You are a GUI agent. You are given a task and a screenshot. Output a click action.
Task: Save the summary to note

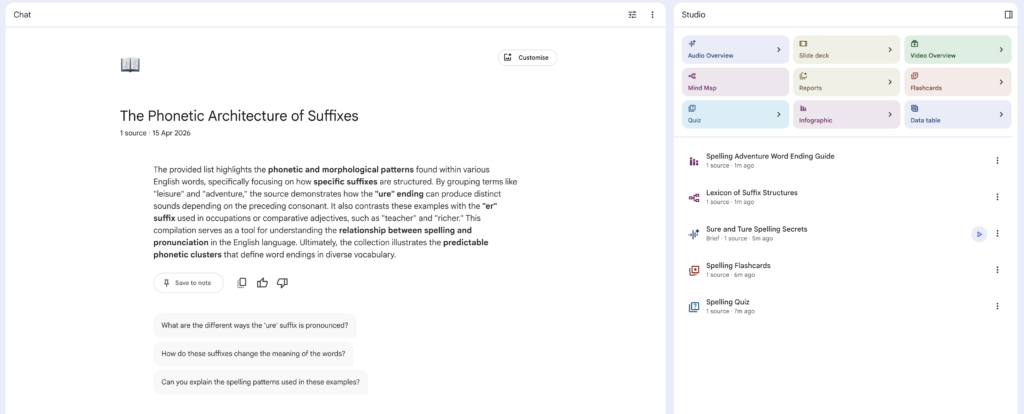coord(188,283)
